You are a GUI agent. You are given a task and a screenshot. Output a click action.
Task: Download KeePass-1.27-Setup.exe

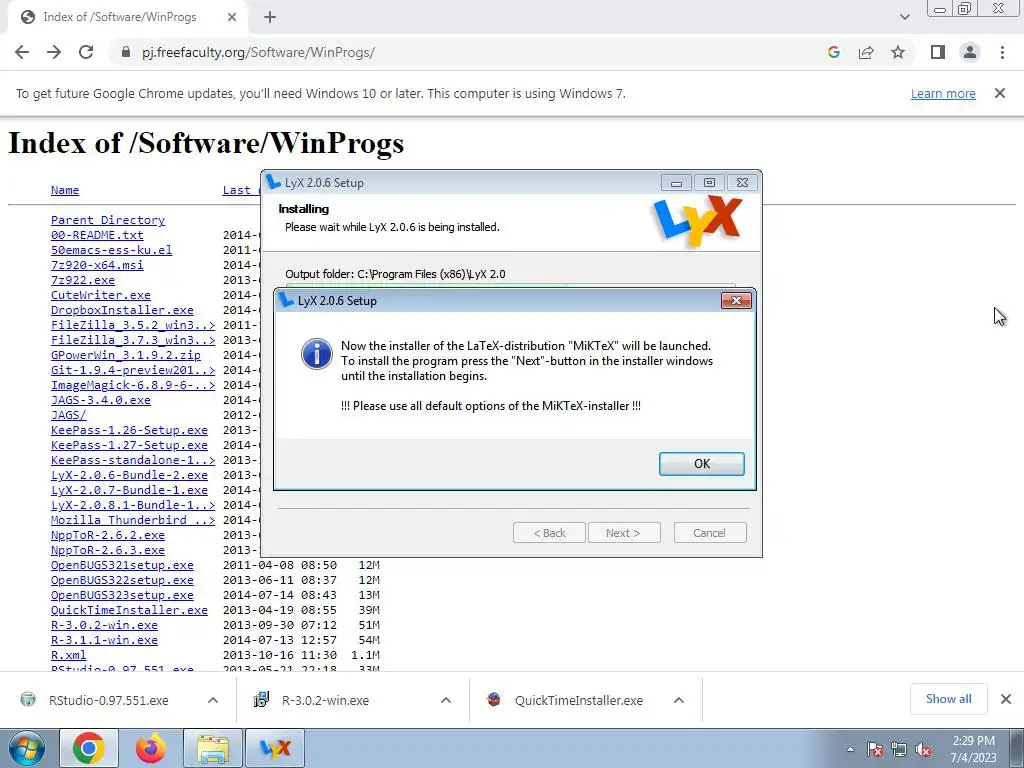(x=129, y=445)
